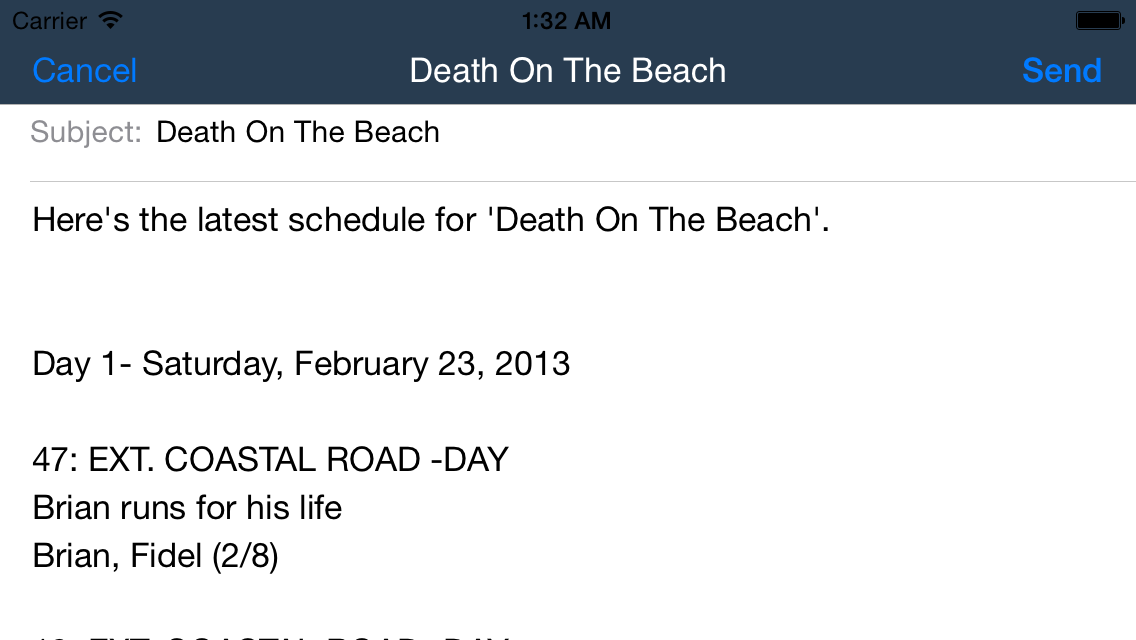Click the Wi-Fi signal icon
The width and height of the screenshot is (1136, 640).
(x=111, y=20)
